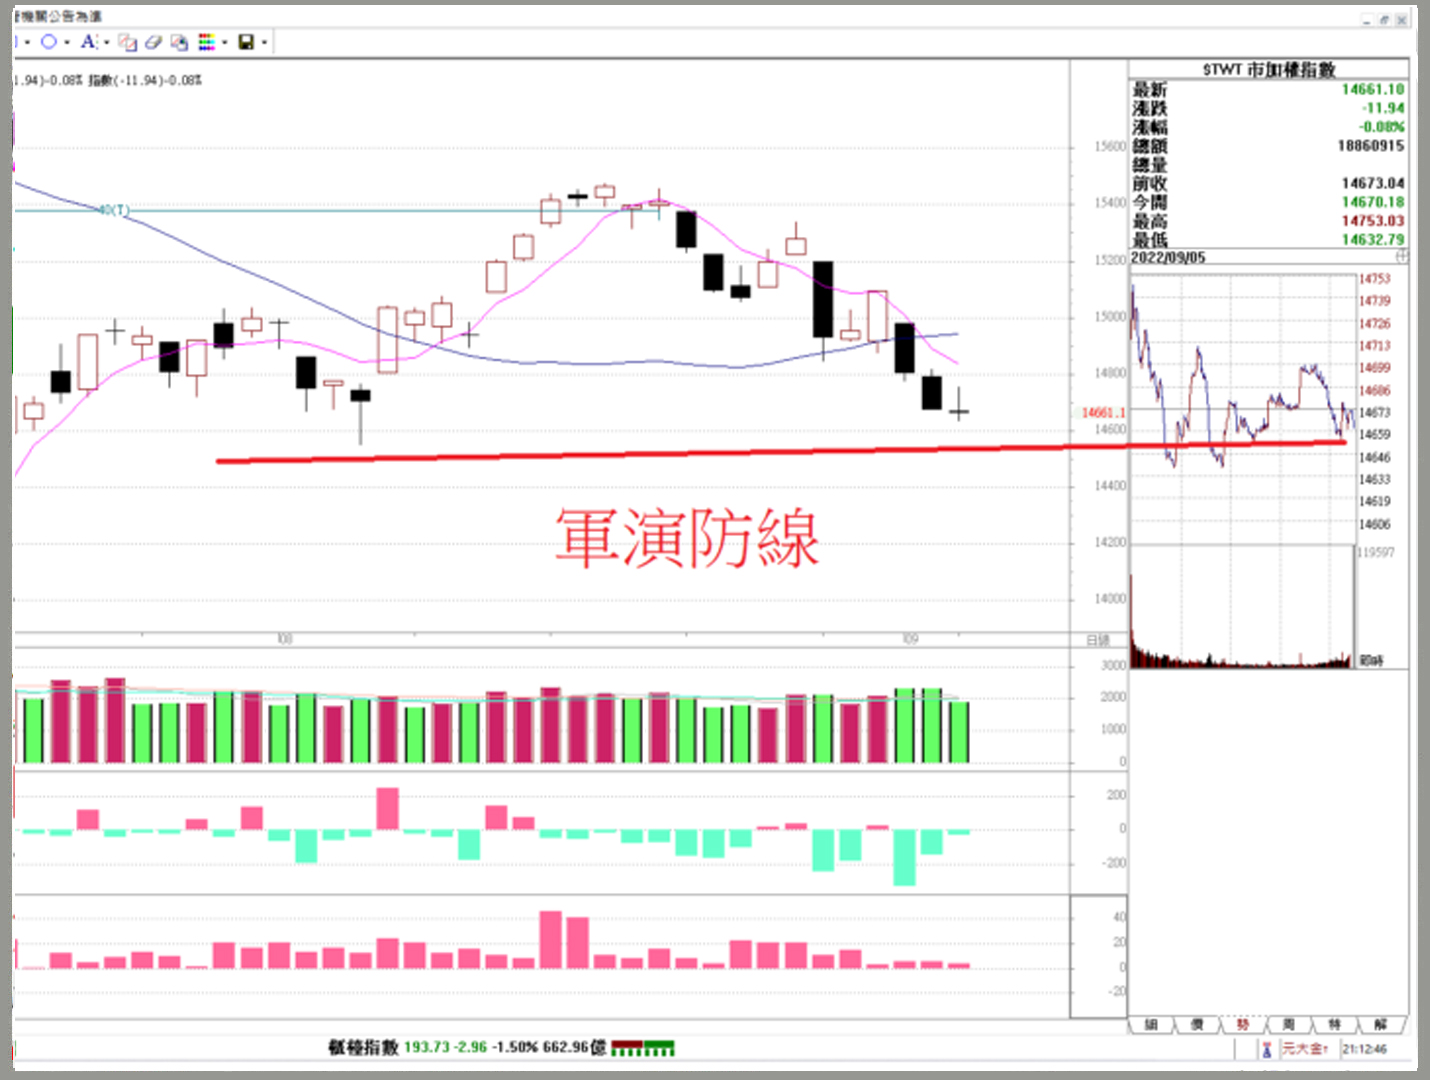This screenshot has width=1430, height=1080.
Task: Click the delete all drawings icon
Action: tap(179, 42)
